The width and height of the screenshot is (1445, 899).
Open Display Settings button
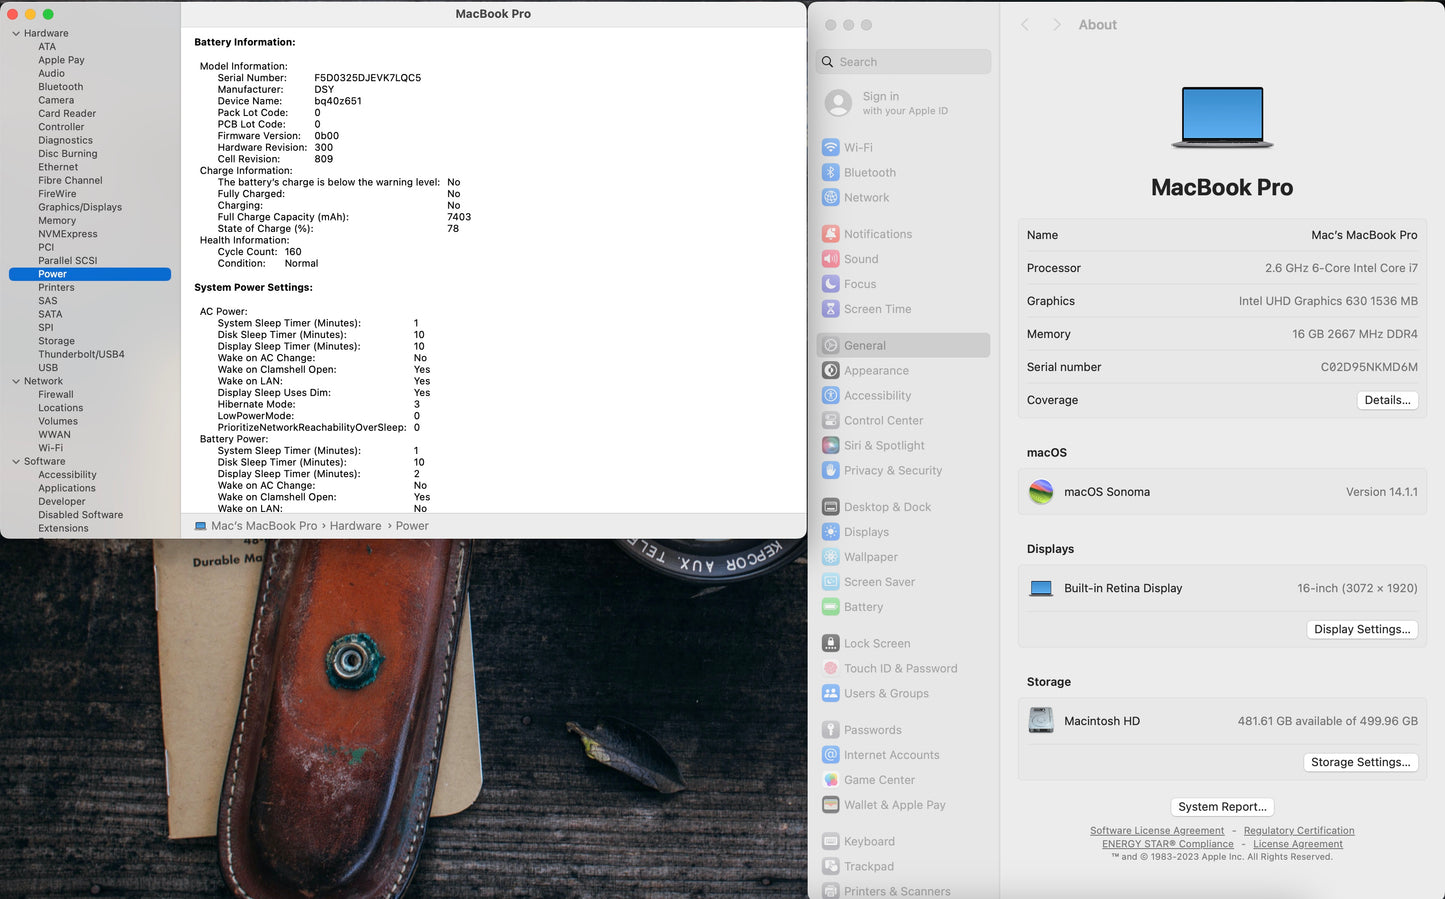1361,630
